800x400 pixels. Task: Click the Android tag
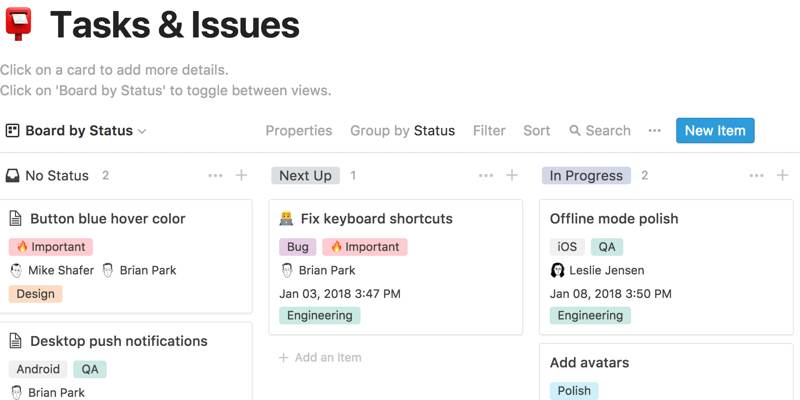pos(38,369)
